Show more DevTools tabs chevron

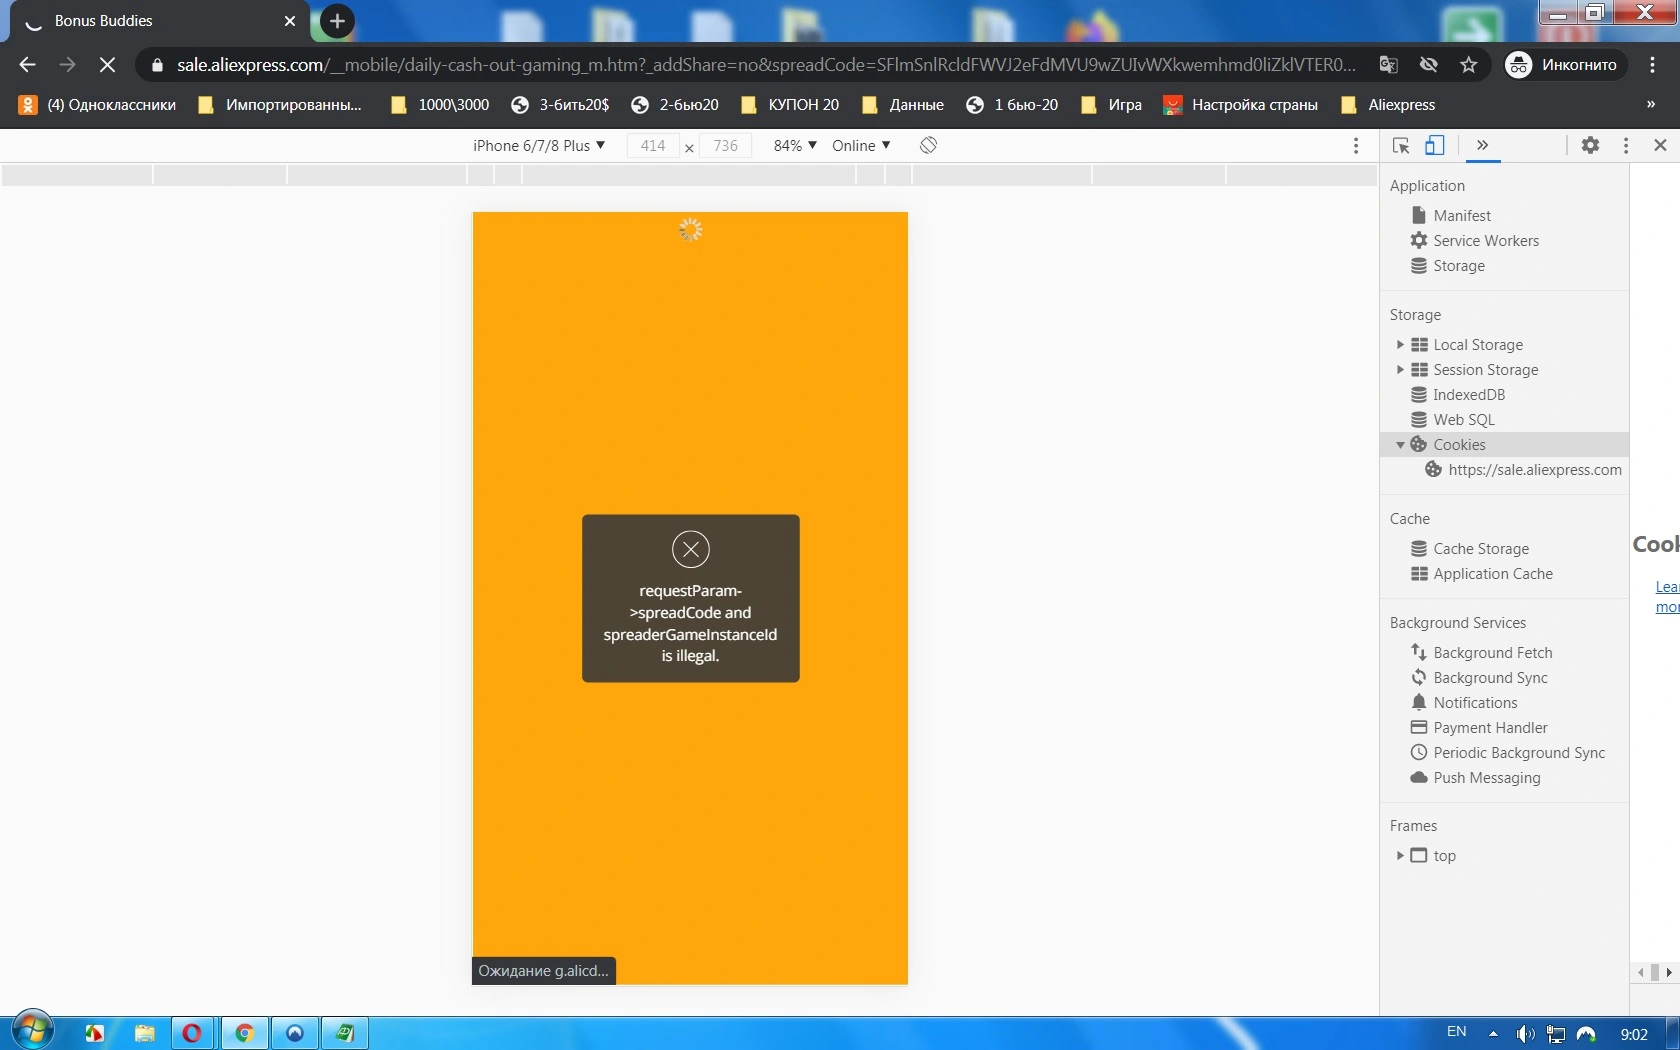pyautogui.click(x=1482, y=146)
